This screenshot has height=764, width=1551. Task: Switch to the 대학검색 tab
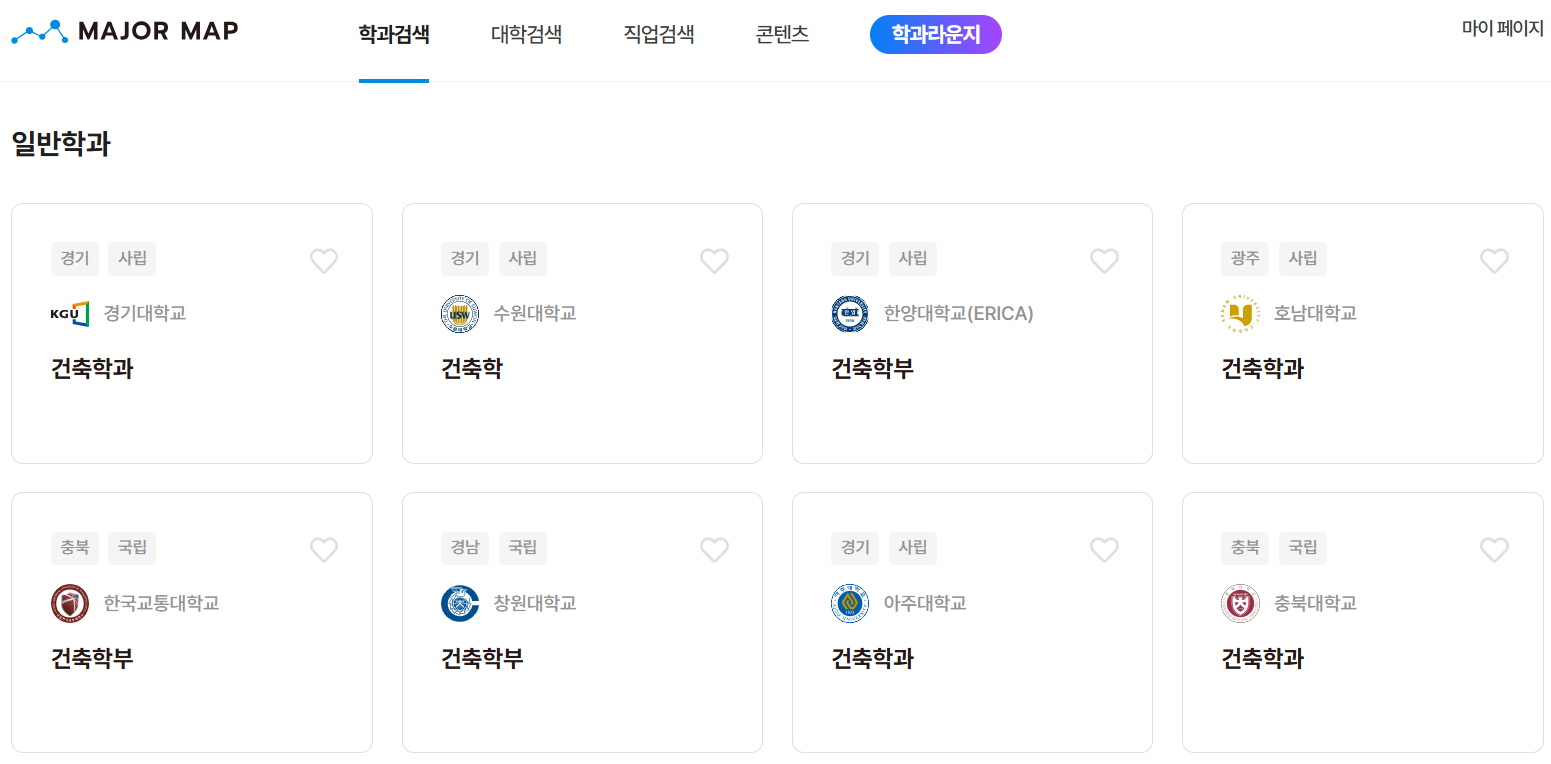click(x=526, y=33)
